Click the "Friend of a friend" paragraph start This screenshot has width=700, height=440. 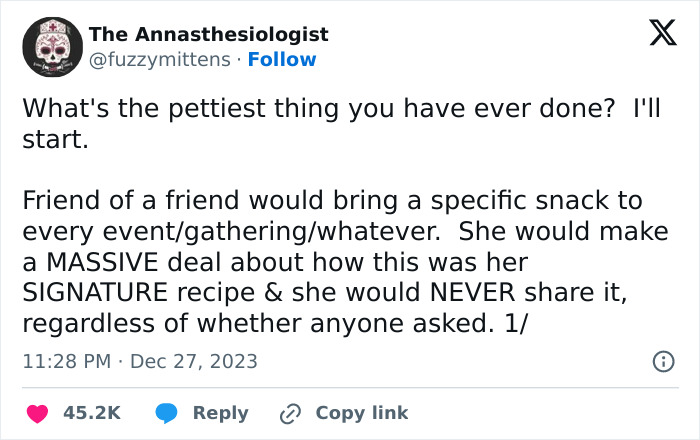click(129, 200)
